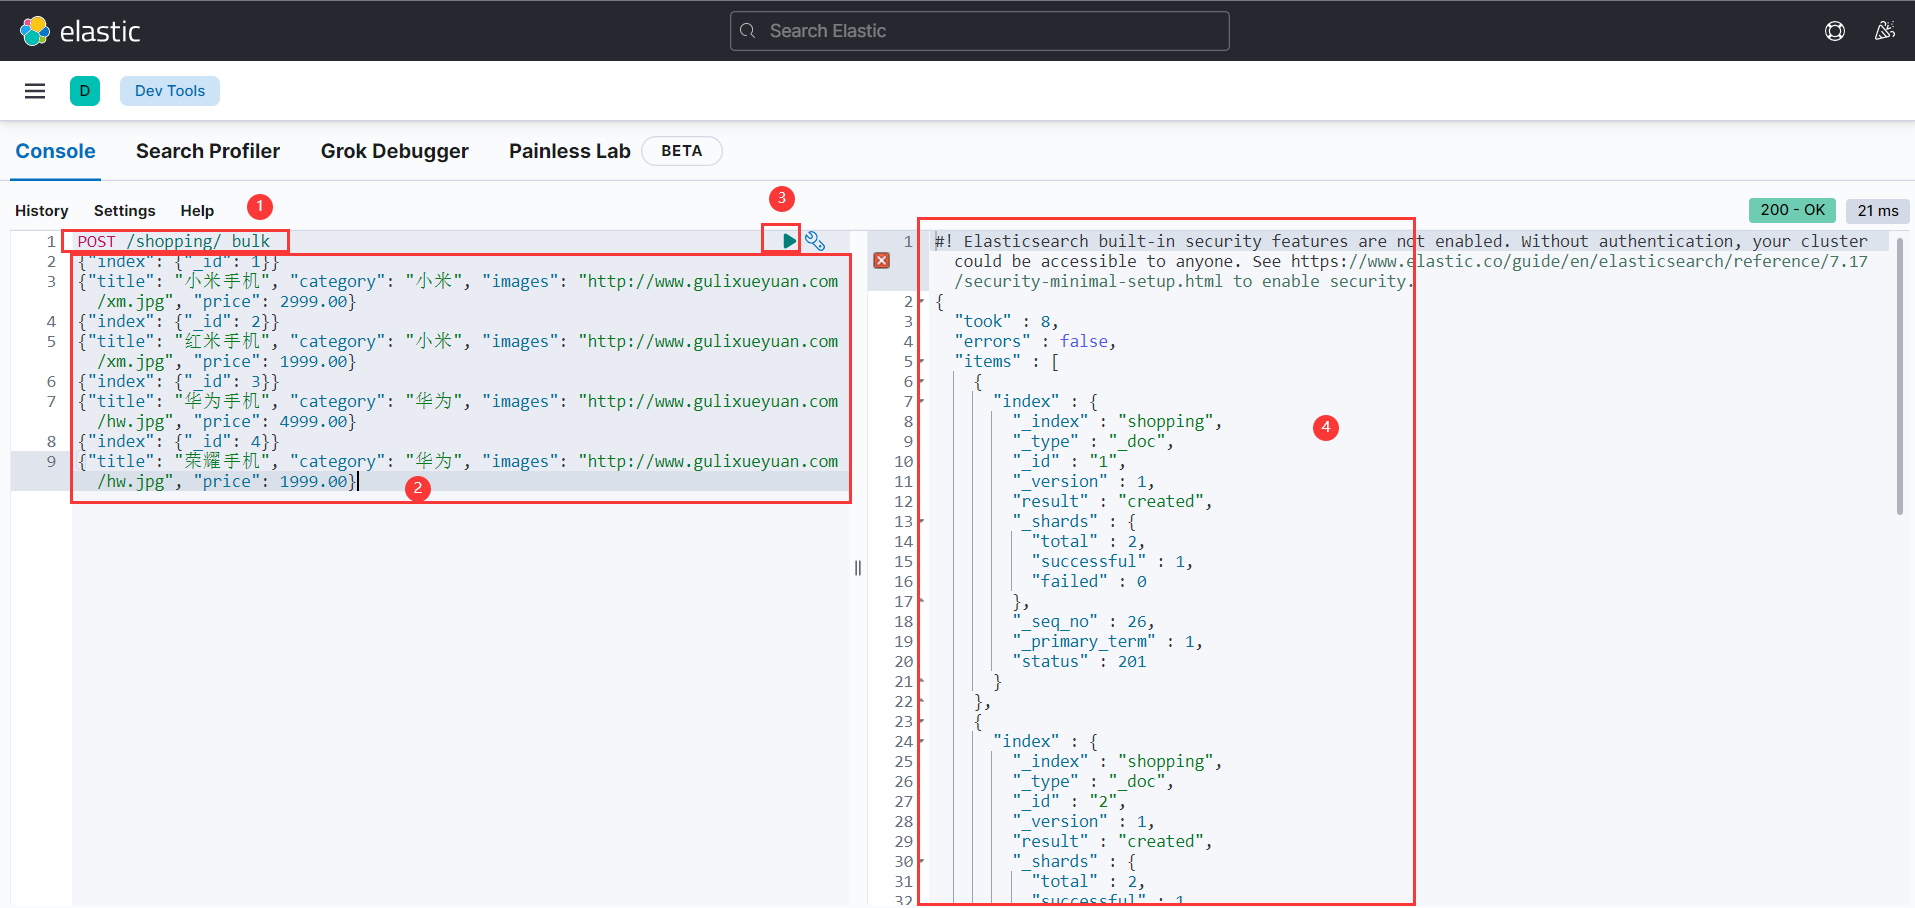The height and width of the screenshot is (908, 1915).
Task: Collapse the first "index" object at line 7
Action: click(x=921, y=401)
